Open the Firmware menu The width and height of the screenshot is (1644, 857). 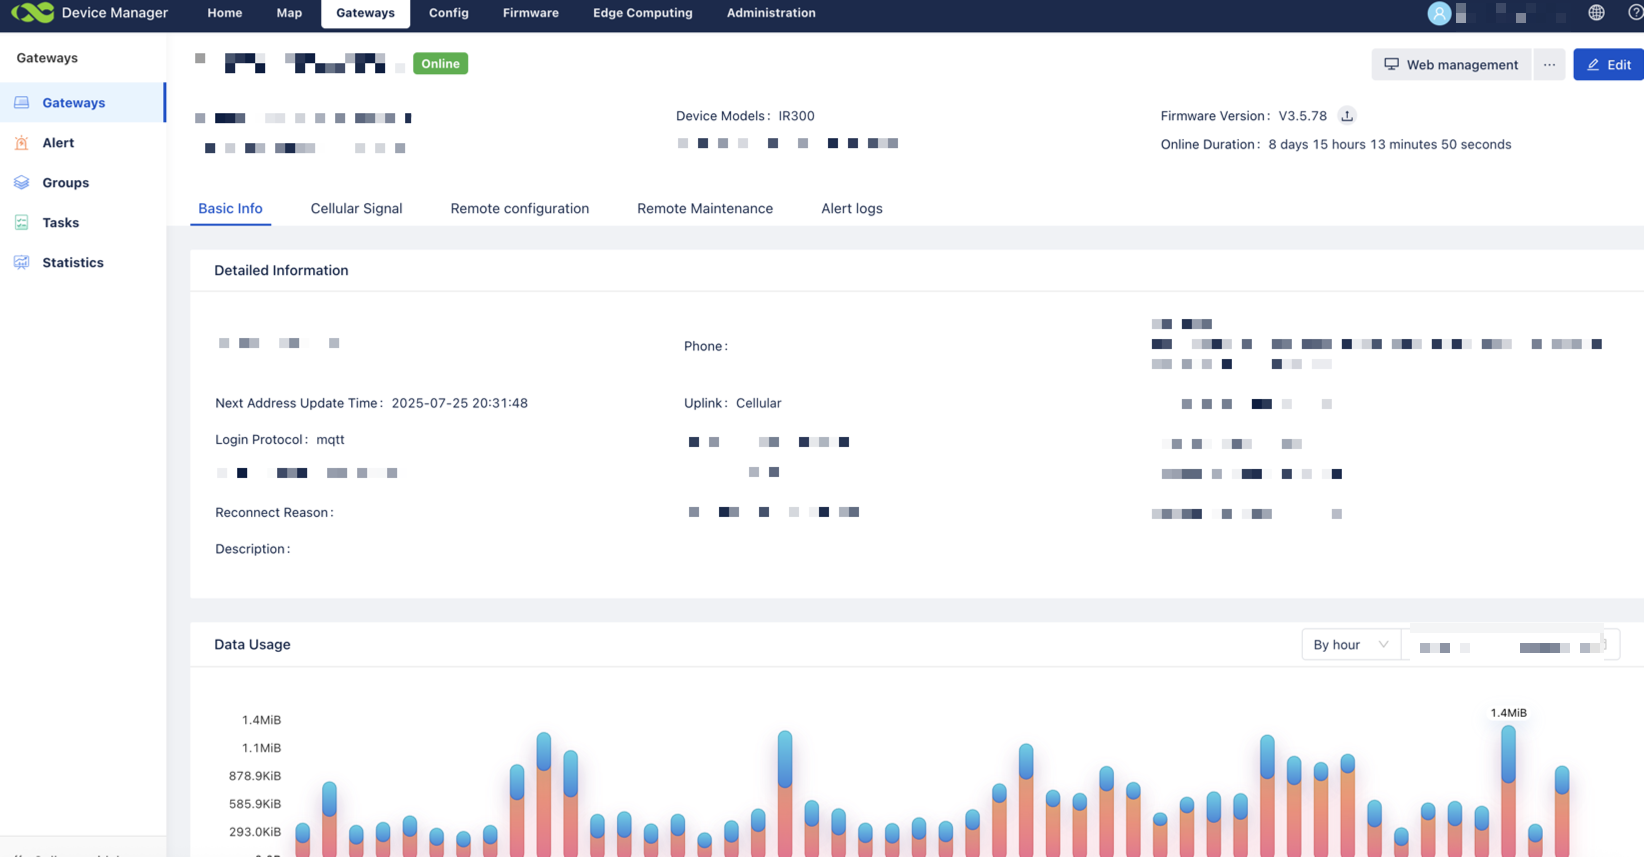531,13
